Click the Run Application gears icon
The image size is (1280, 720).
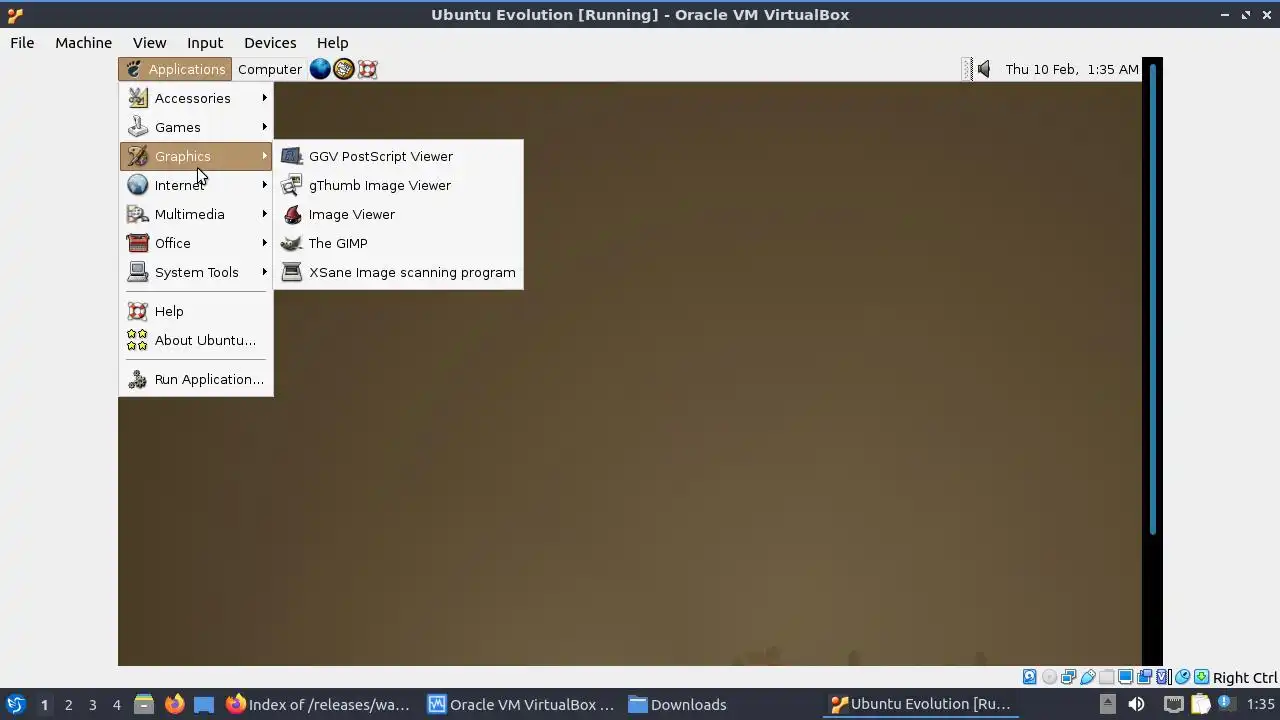(137, 379)
